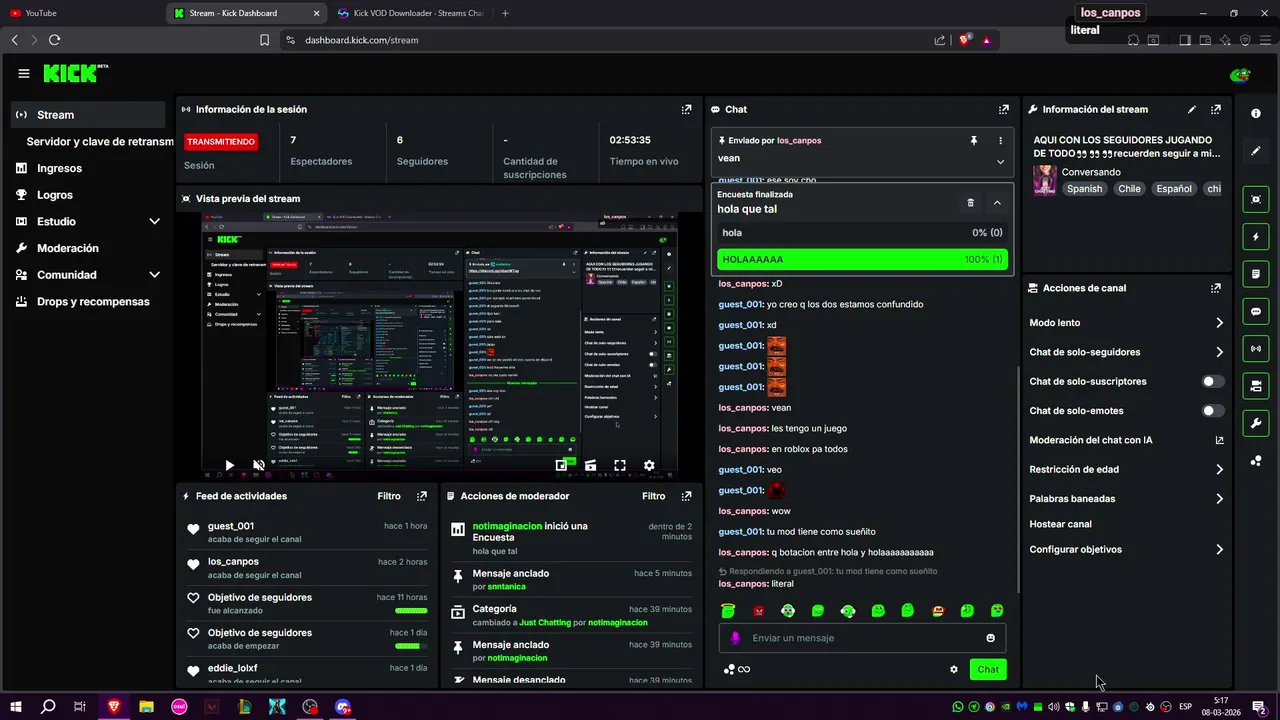Click Hostear canal
The height and width of the screenshot is (720, 1280).
[1060, 524]
